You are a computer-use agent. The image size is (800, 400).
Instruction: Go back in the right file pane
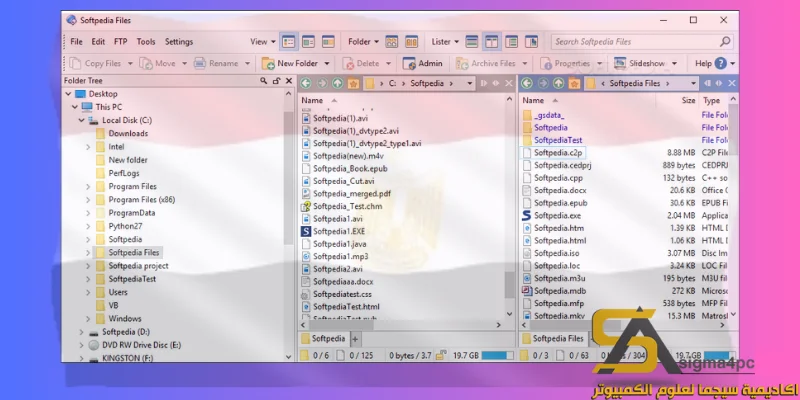click(x=527, y=83)
